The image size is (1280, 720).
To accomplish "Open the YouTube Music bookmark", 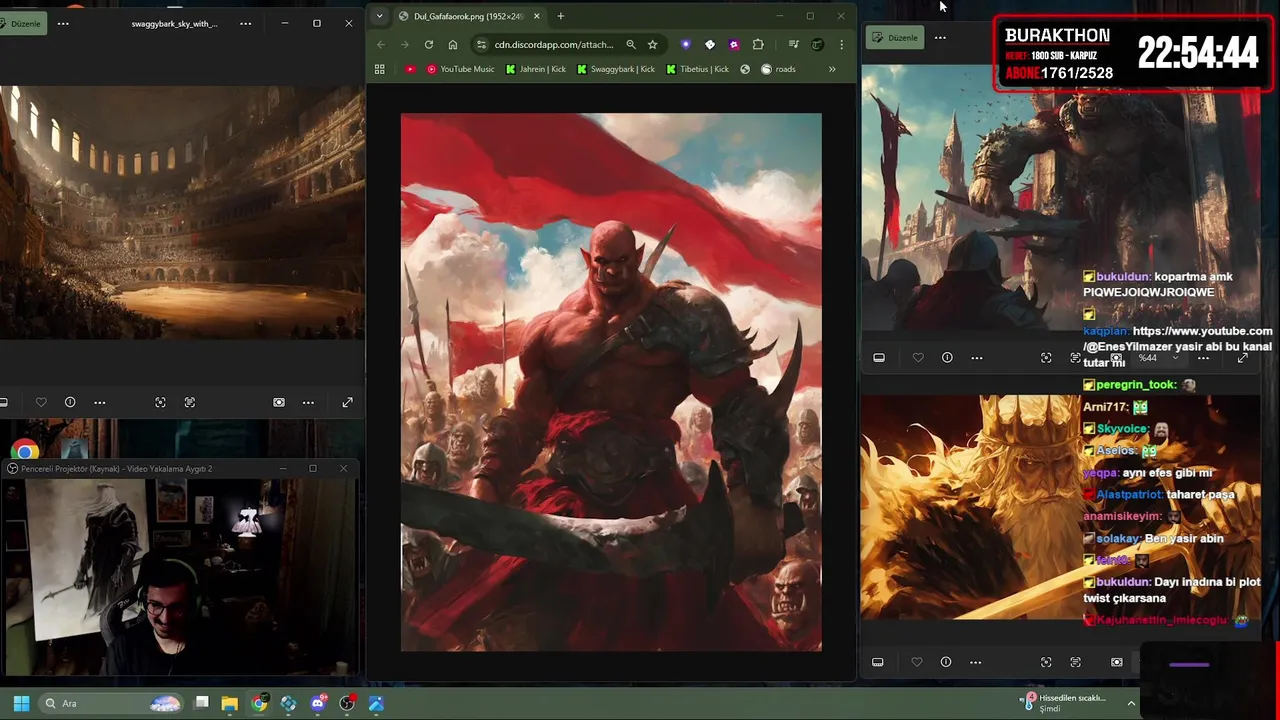I will click(x=461, y=69).
